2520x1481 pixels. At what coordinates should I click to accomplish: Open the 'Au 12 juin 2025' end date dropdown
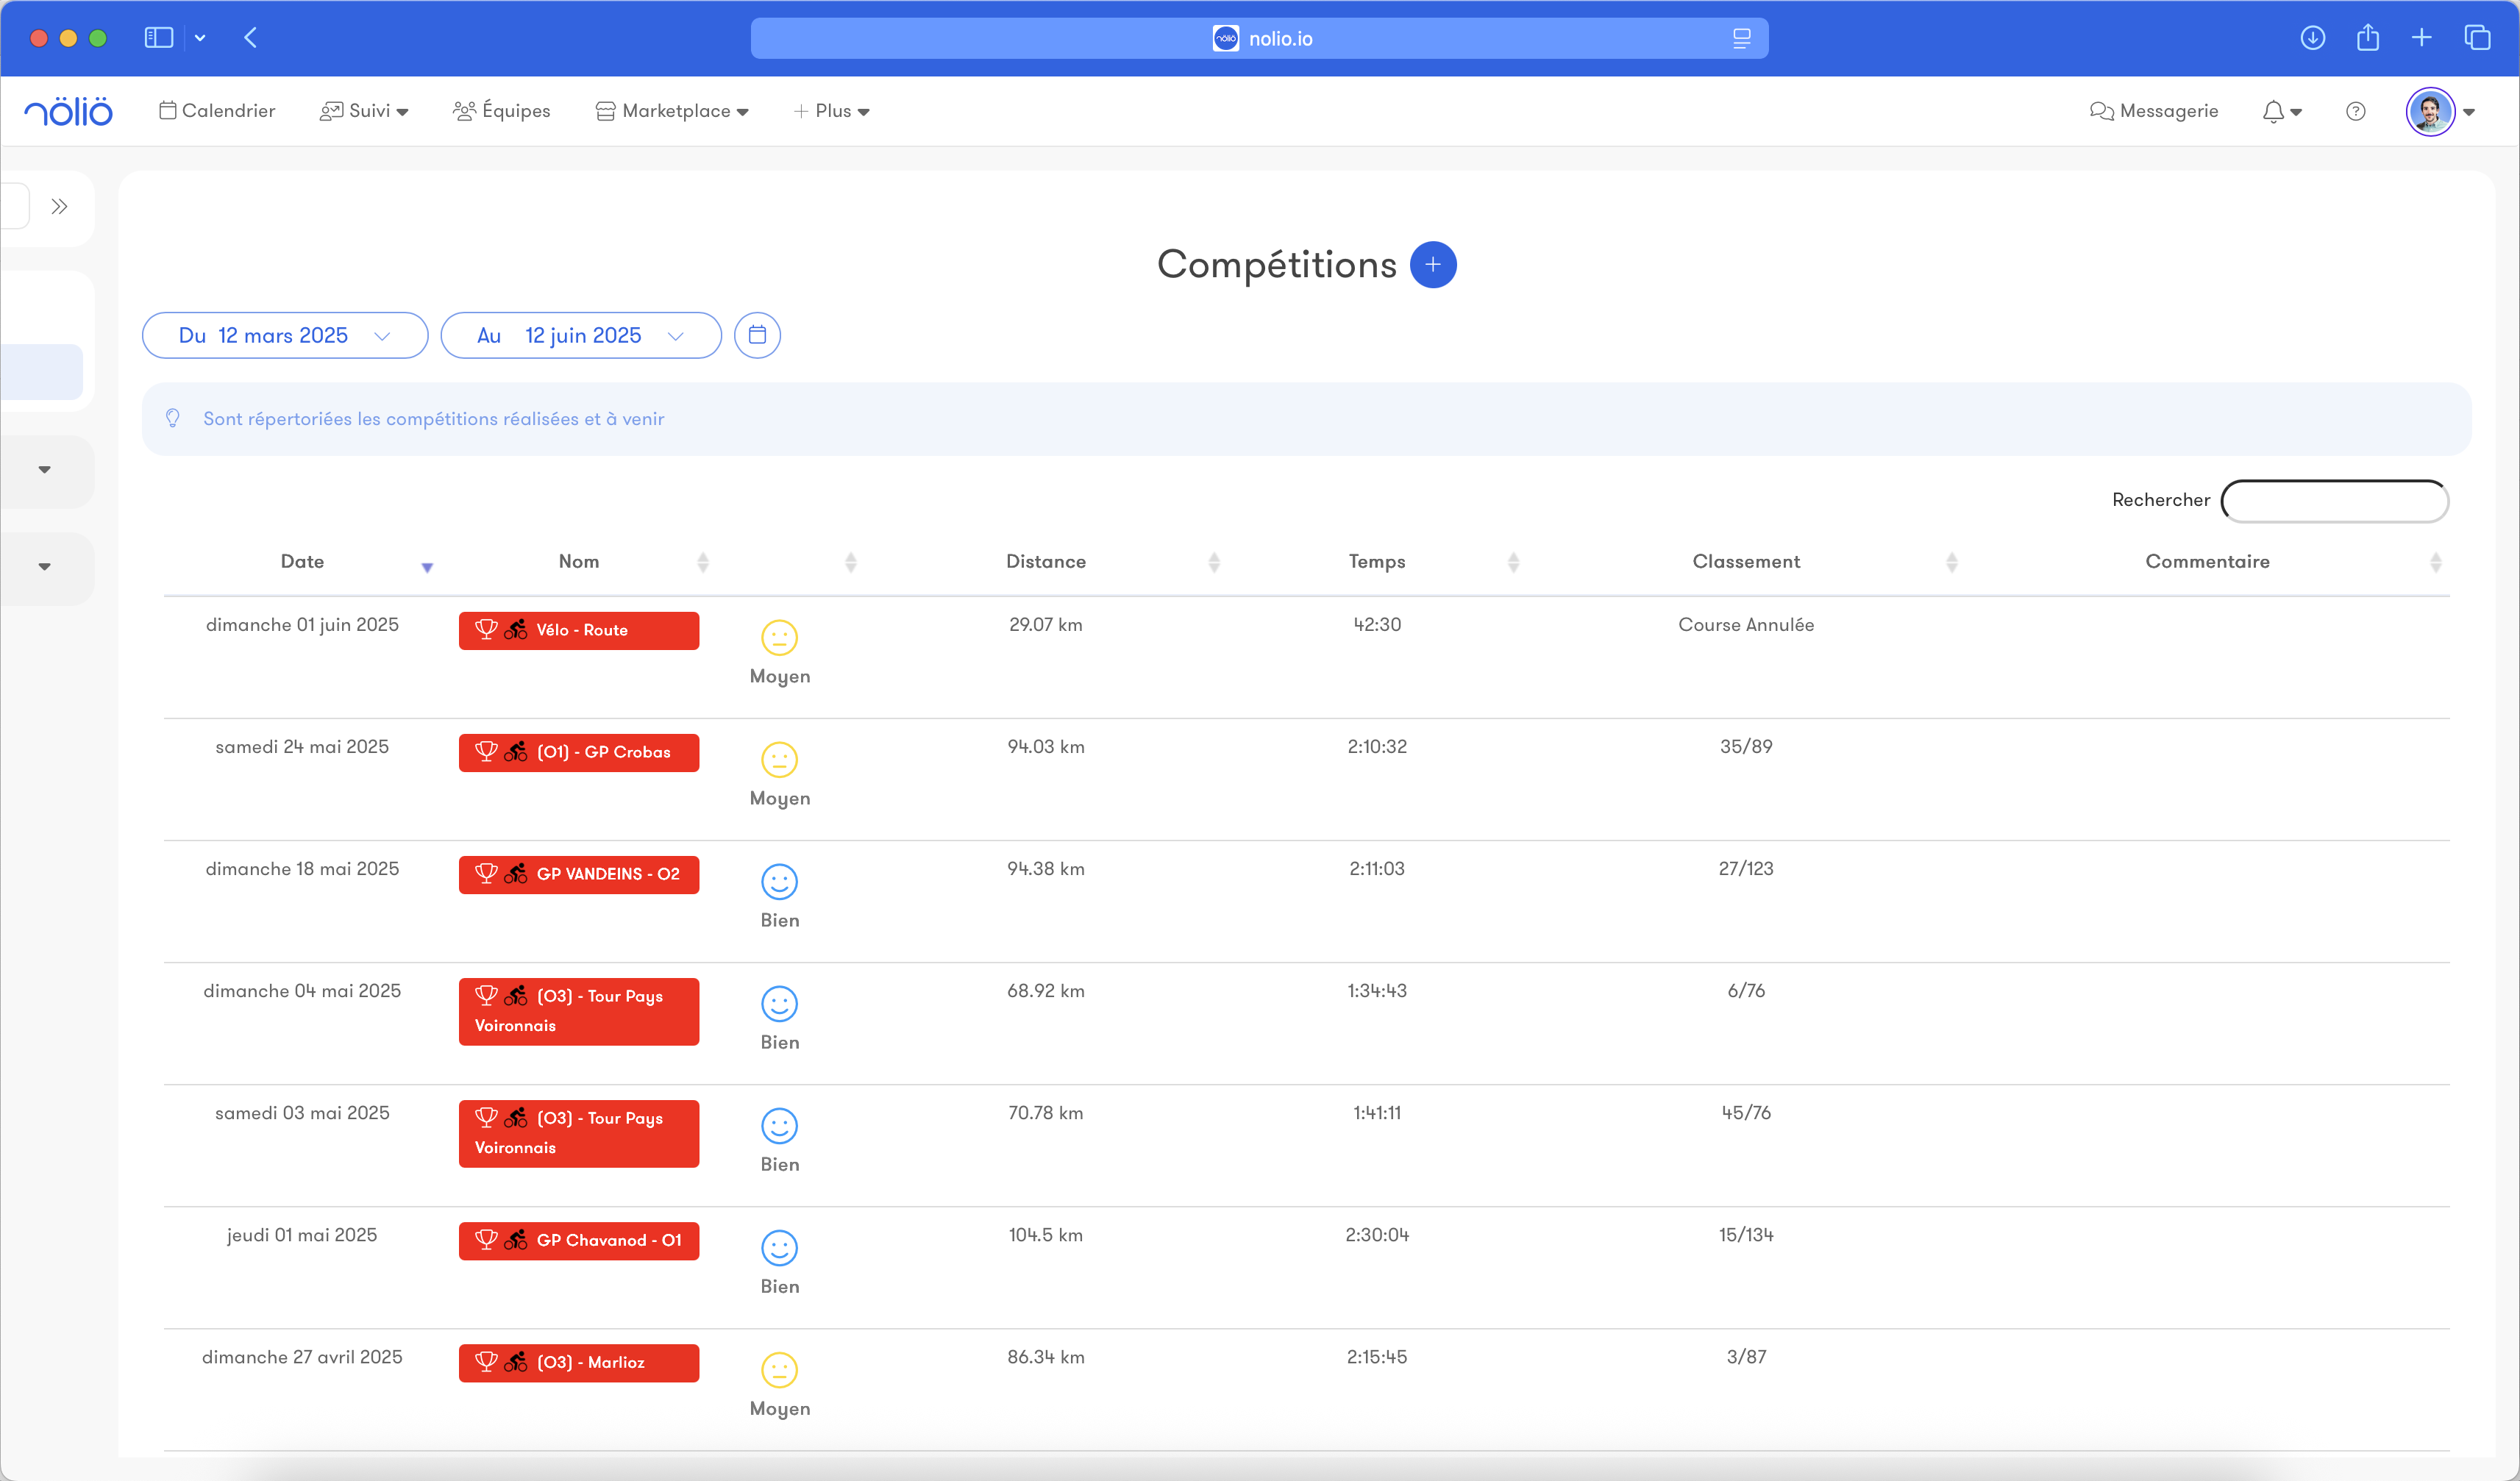pyautogui.click(x=580, y=335)
